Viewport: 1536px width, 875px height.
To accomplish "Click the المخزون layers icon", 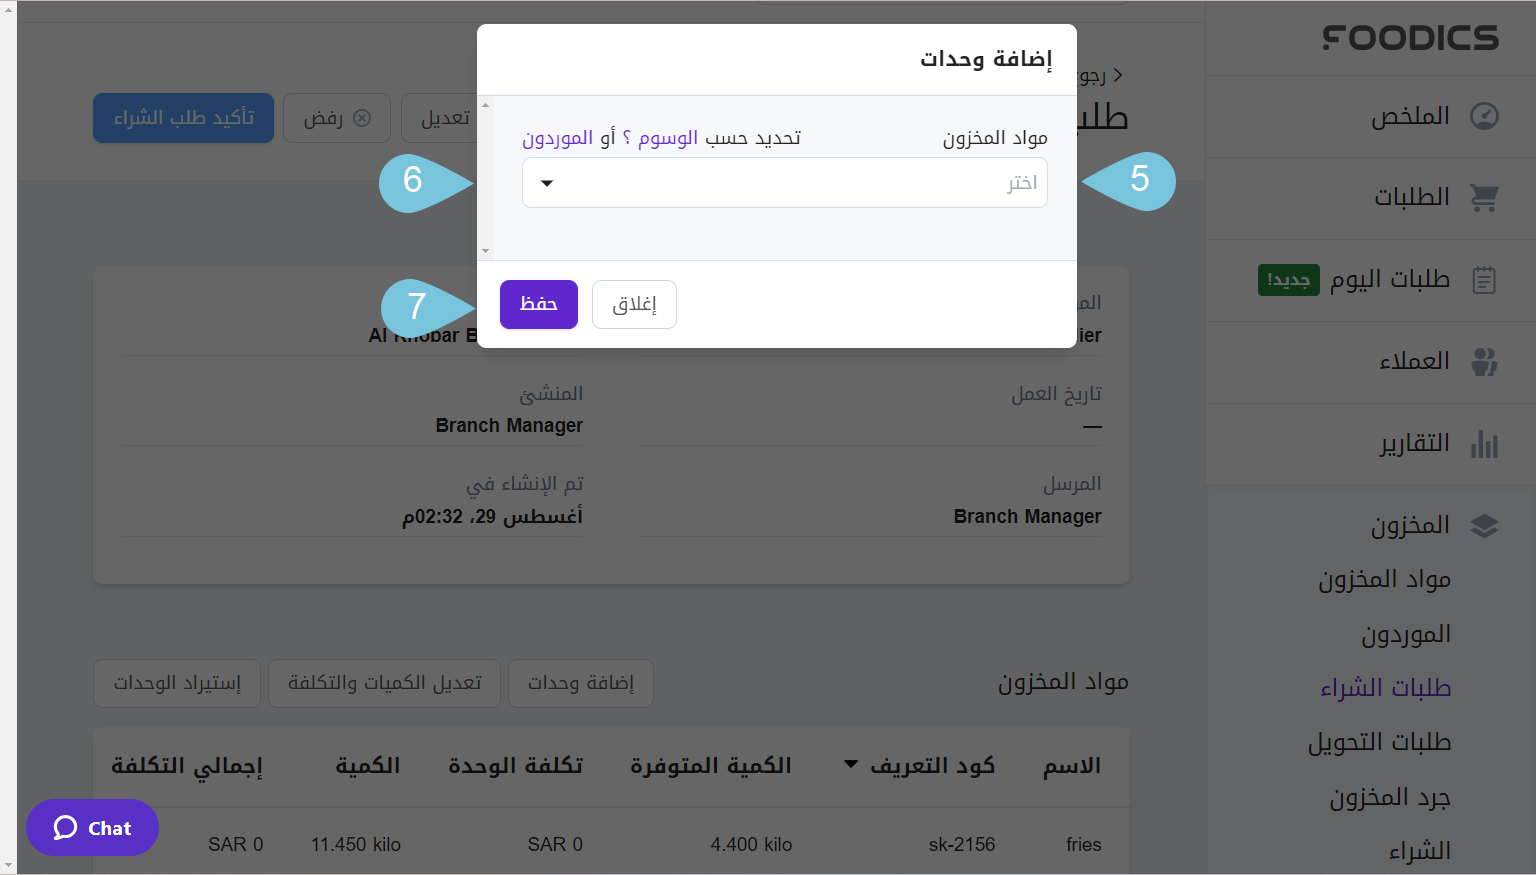I will pos(1484,524).
